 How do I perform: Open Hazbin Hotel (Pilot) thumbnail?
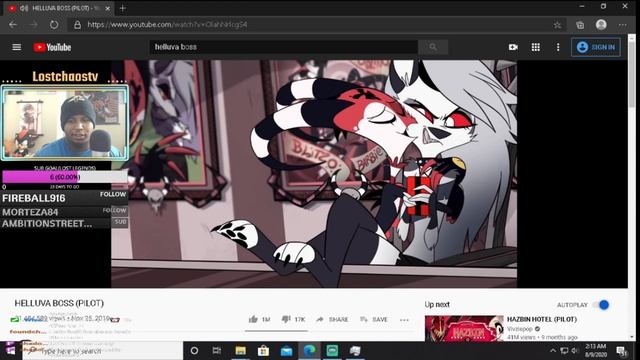(464, 329)
